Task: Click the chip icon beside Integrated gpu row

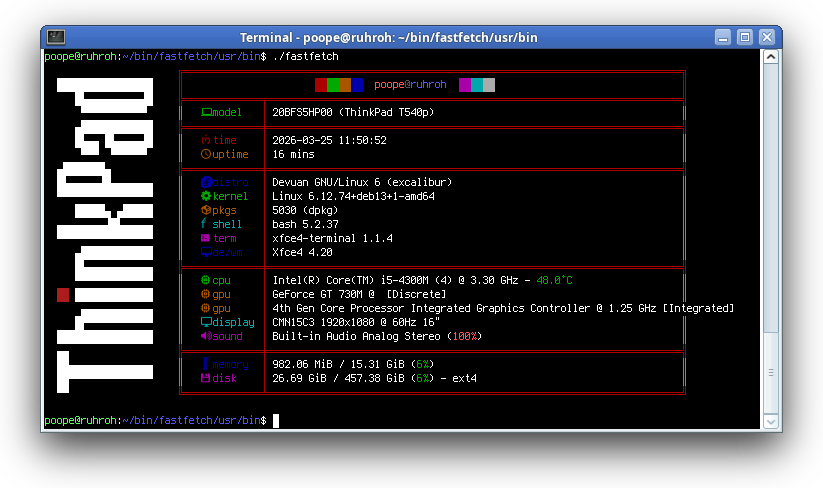Action: [206, 308]
